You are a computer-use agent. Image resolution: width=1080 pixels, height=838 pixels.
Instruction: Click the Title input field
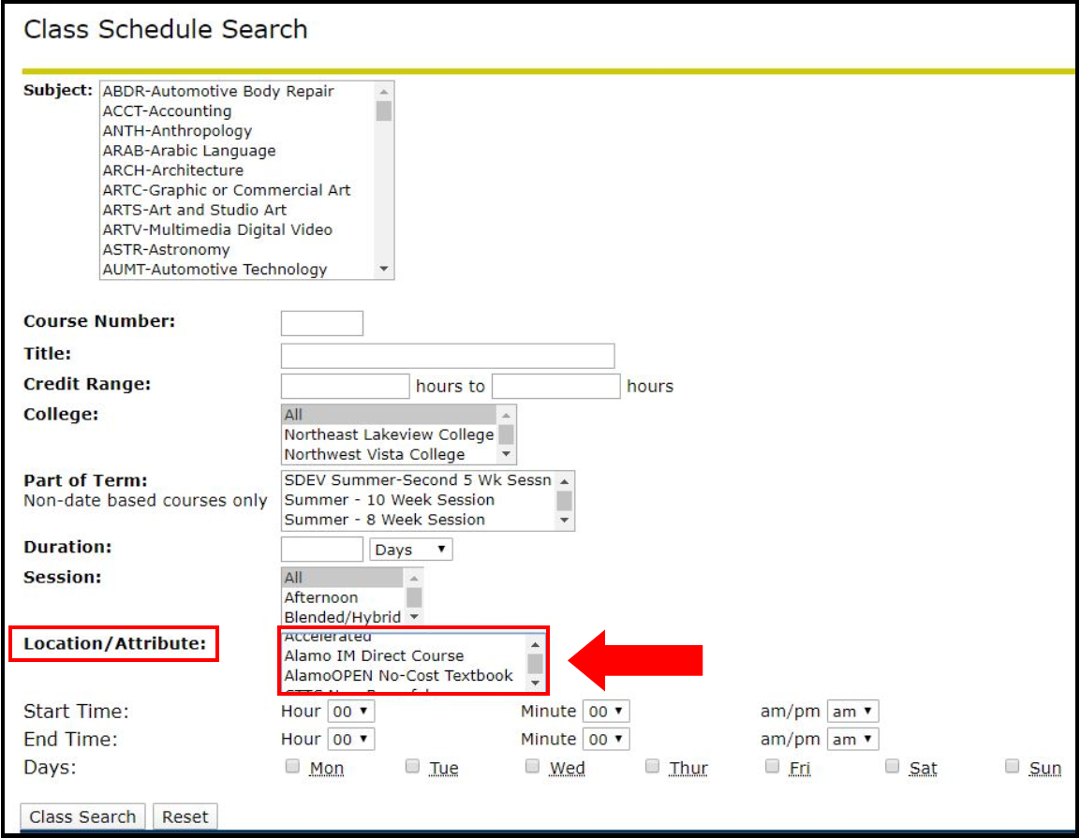[x=447, y=356]
